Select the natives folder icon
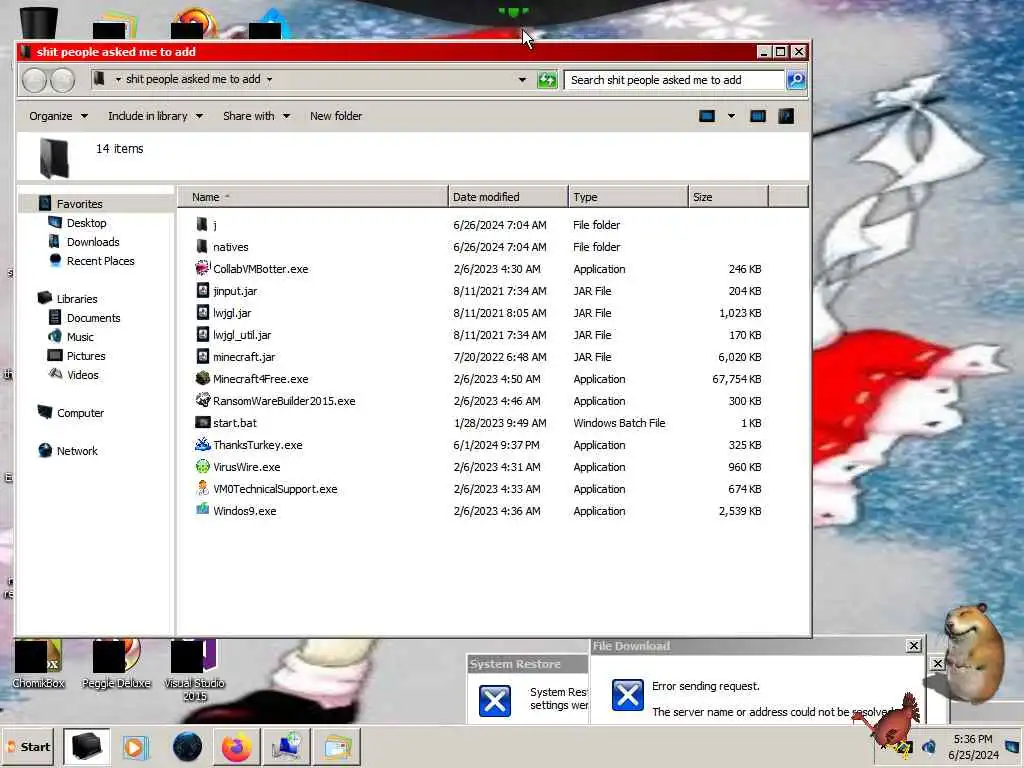Image resolution: width=1024 pixels, height=768 pixels. coord(202,246)
